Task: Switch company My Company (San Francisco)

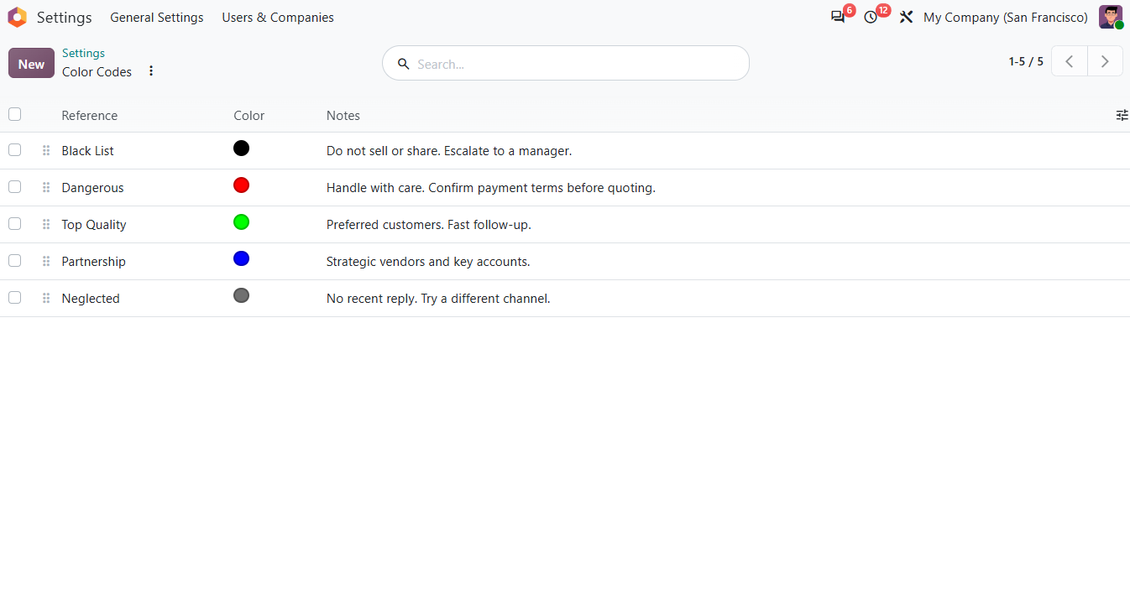Action: tap(1005, 17)
